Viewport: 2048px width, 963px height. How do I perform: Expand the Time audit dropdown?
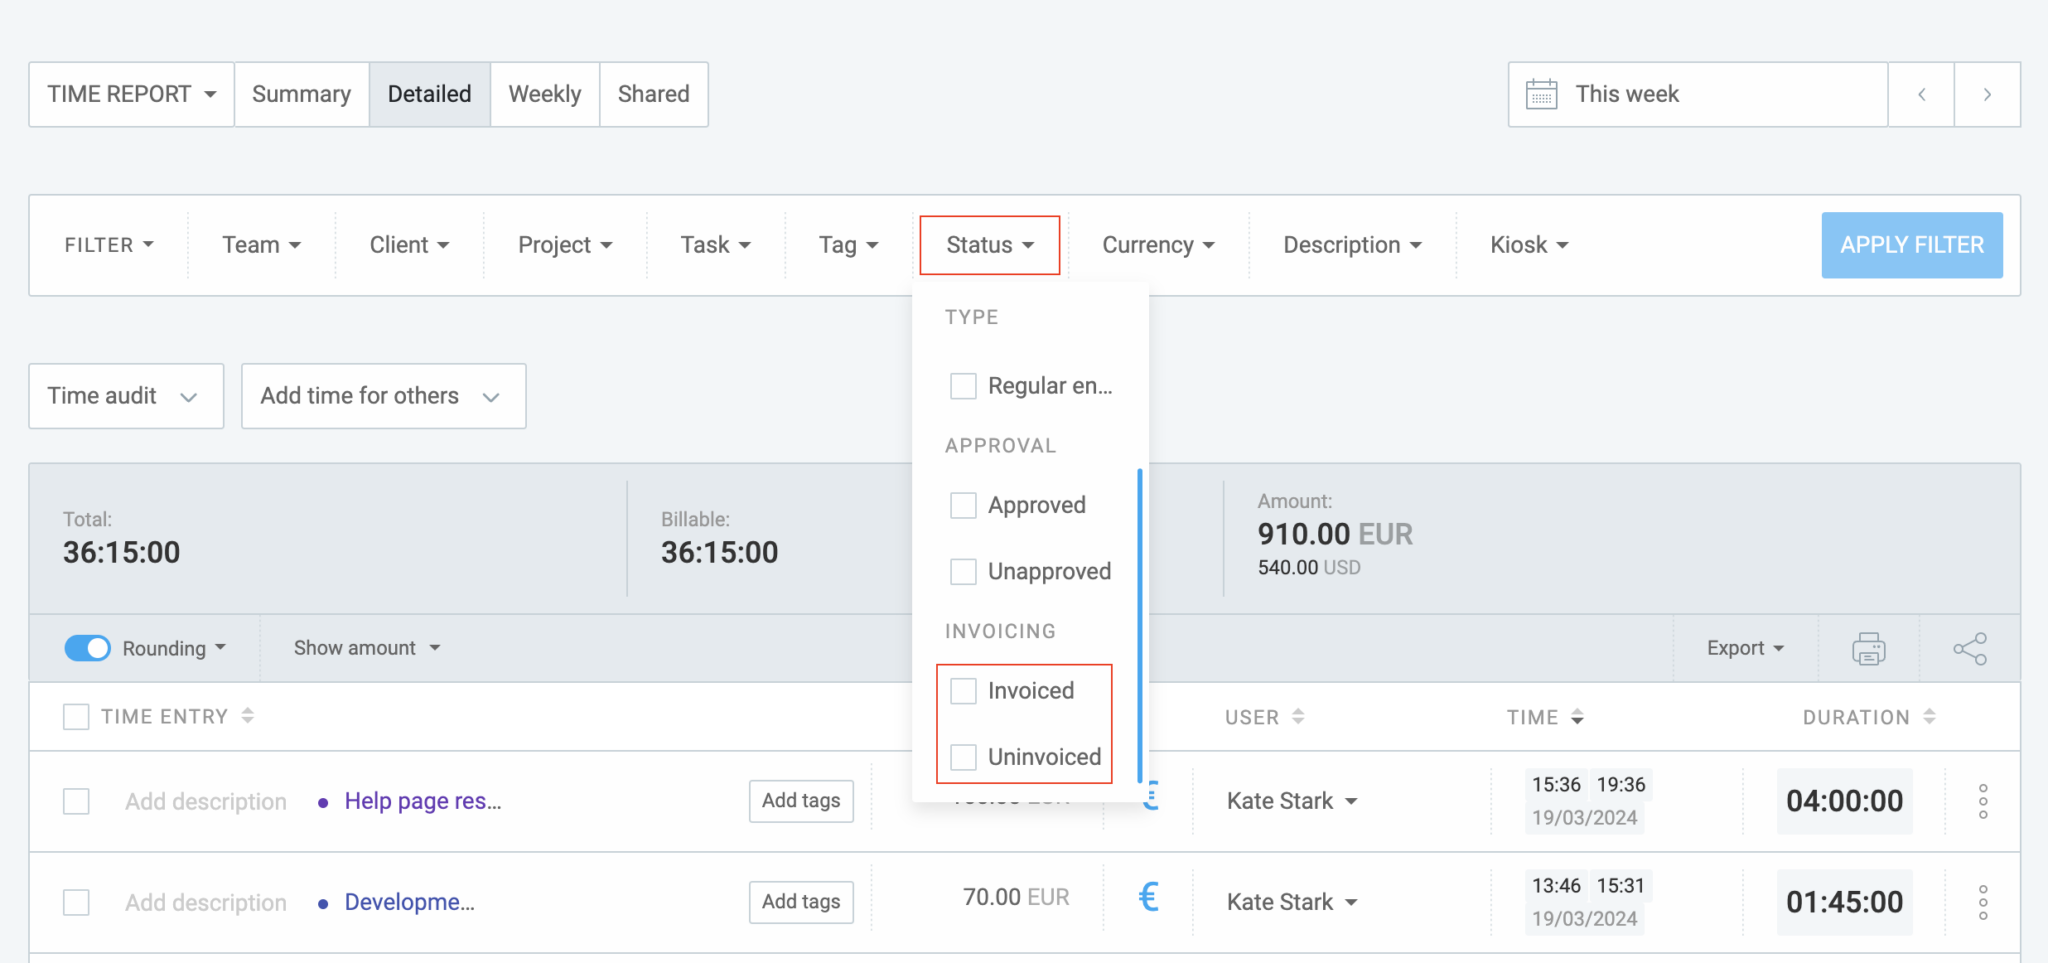pyautogui.click(x=125, y=396)
